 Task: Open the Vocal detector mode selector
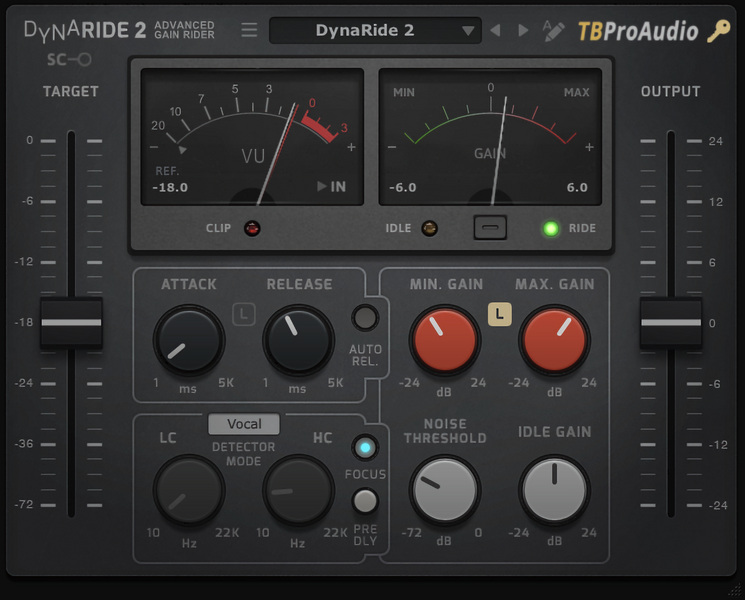coord(244,424)
